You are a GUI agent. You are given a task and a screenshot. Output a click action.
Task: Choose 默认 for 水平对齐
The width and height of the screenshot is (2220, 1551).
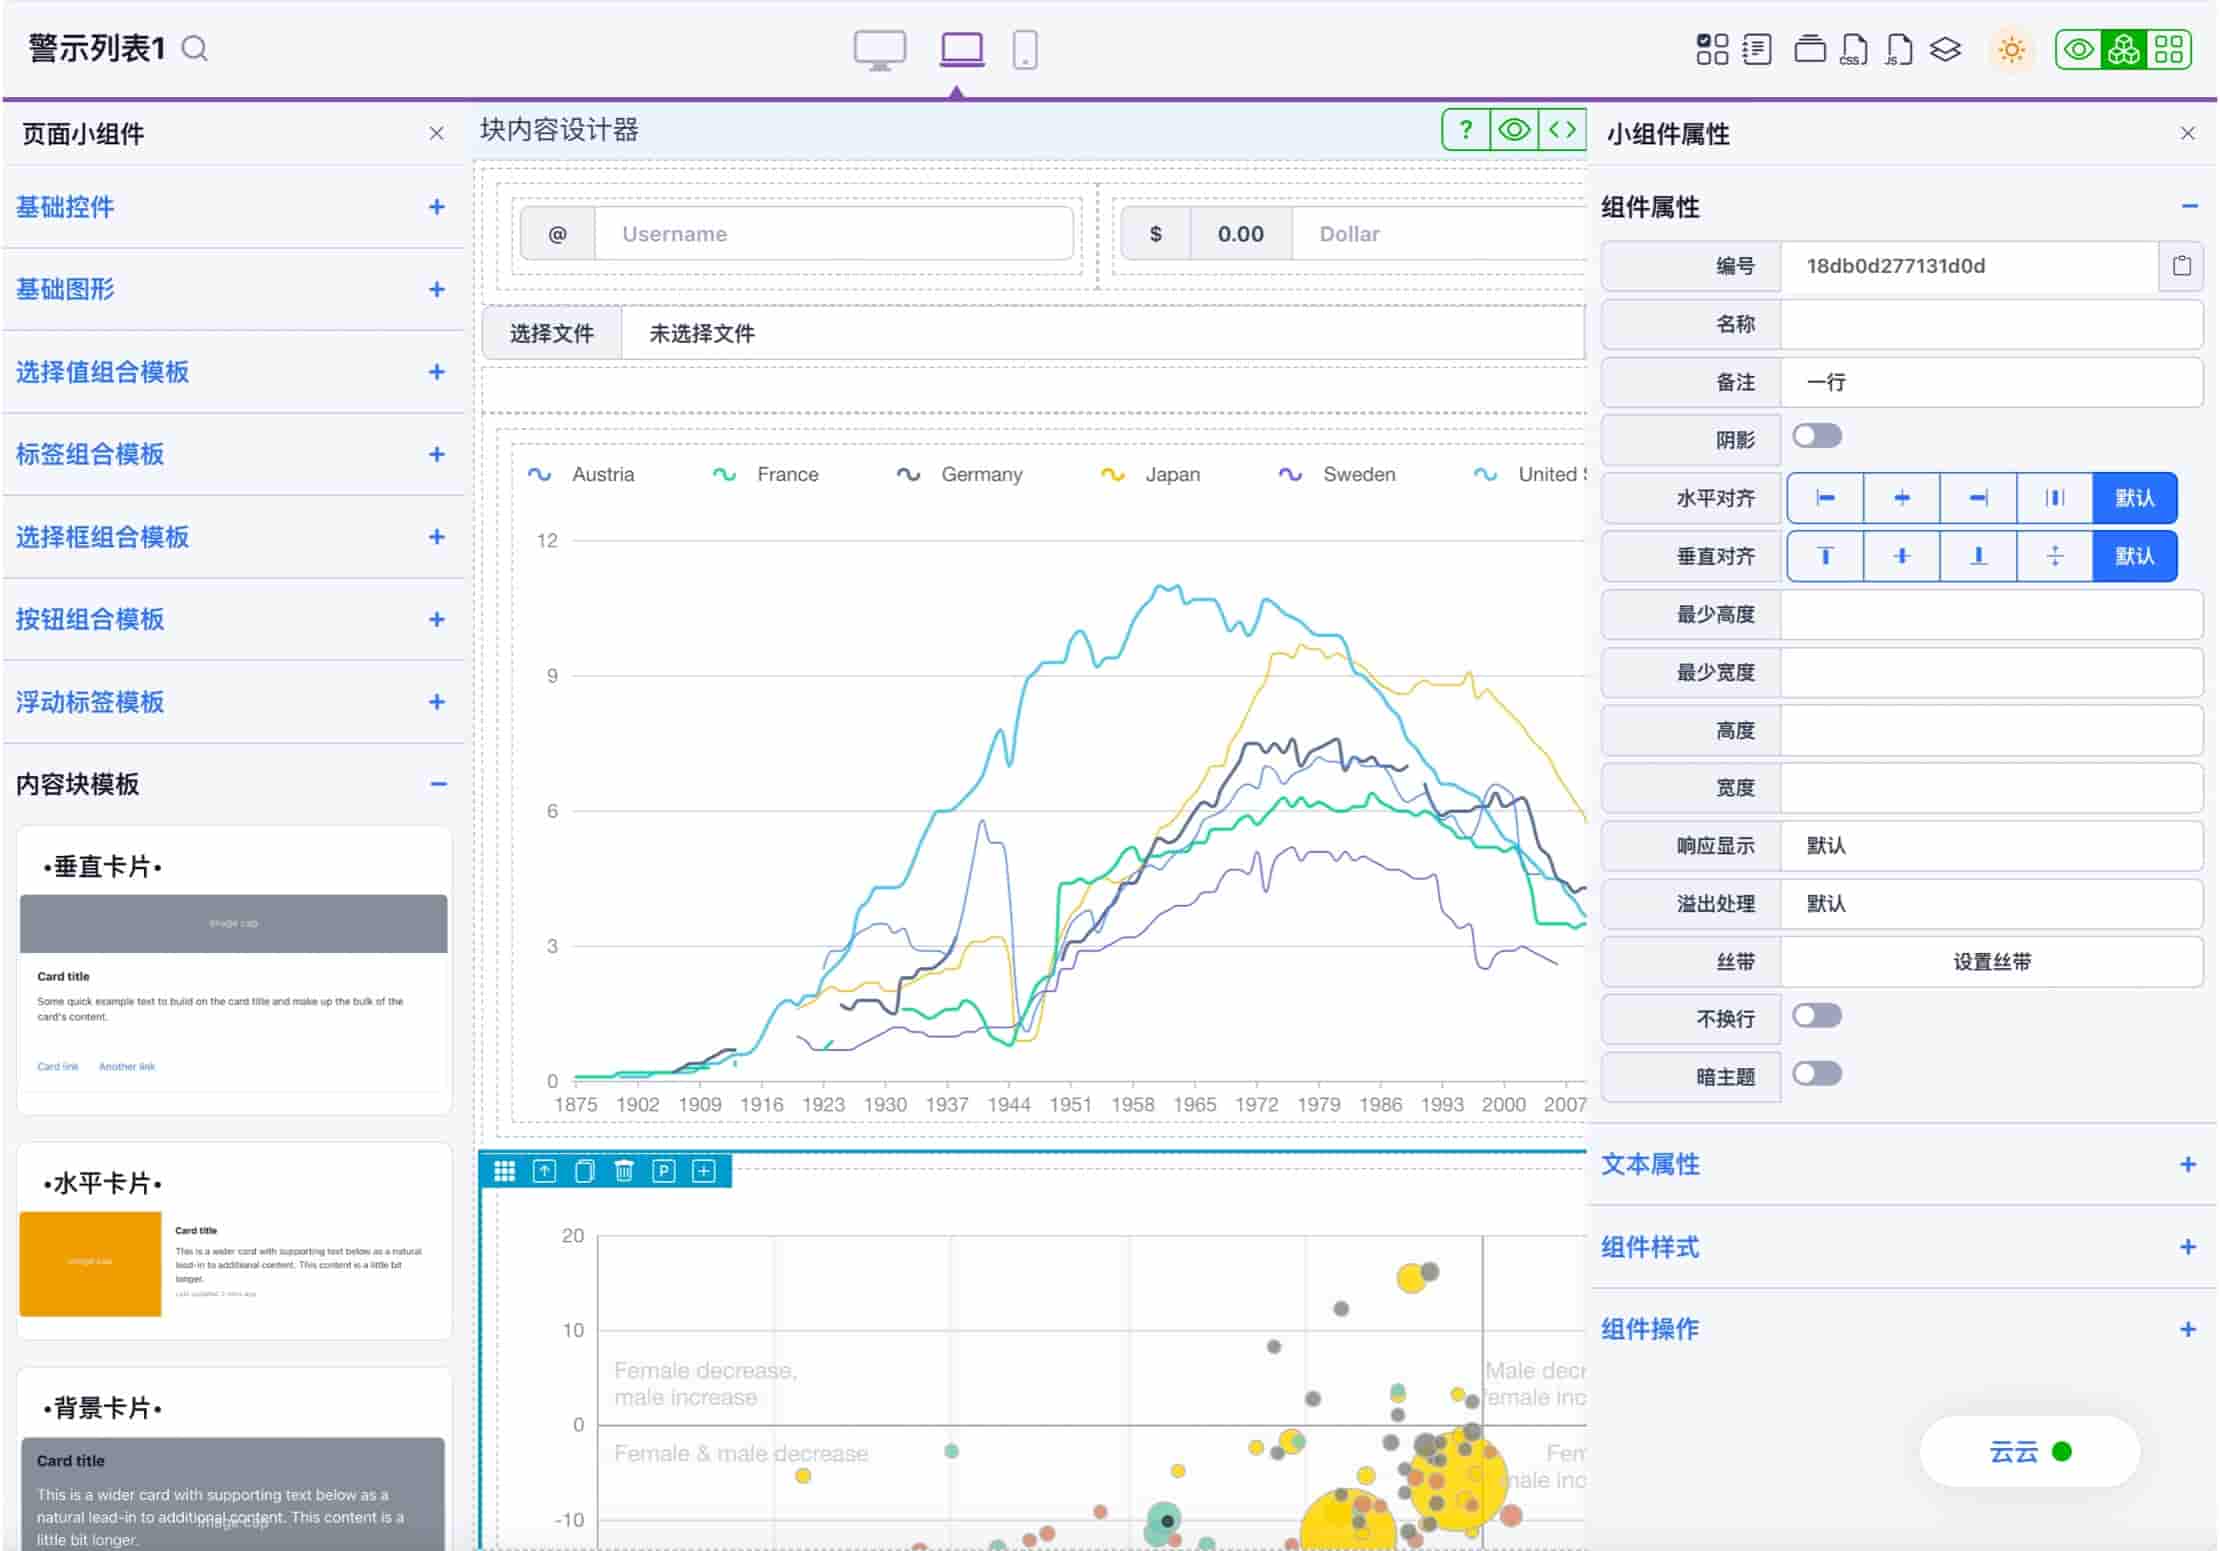coord(2135,498)
